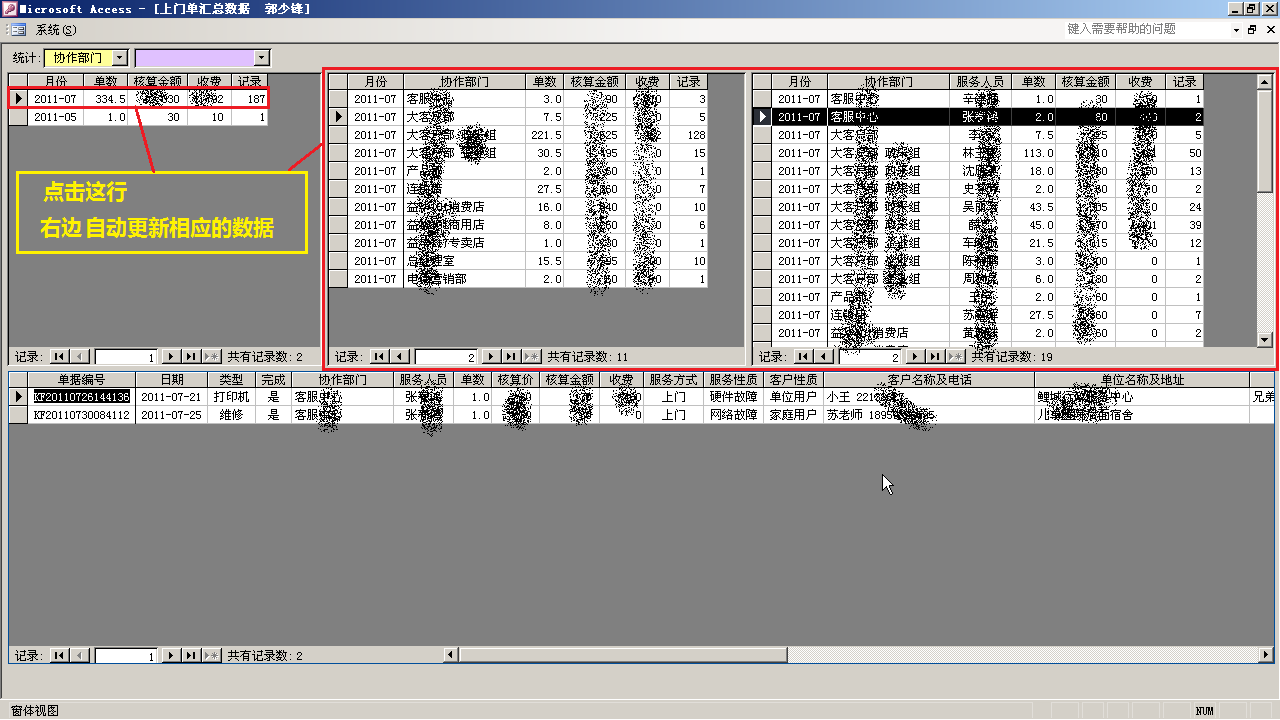Click the 服务人员 column header in right table
The image size is (1280, 720).
[x=979, y=81]
